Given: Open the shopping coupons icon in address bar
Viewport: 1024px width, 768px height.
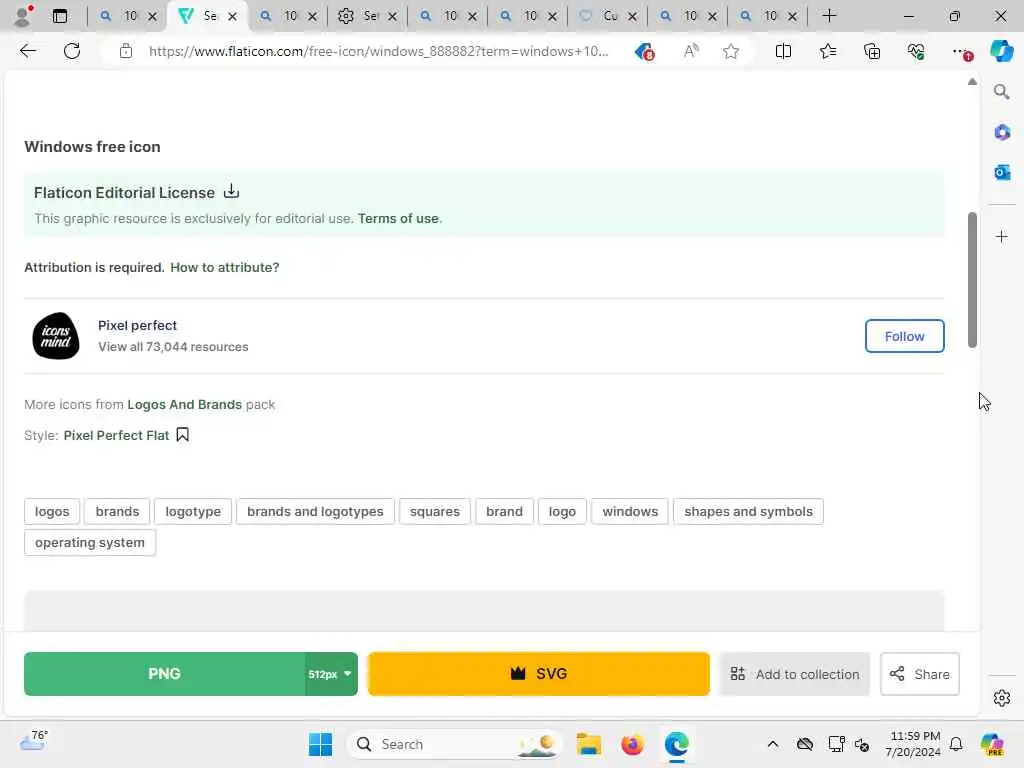Looking at the screenshot, I should click(x=645, y=51).
